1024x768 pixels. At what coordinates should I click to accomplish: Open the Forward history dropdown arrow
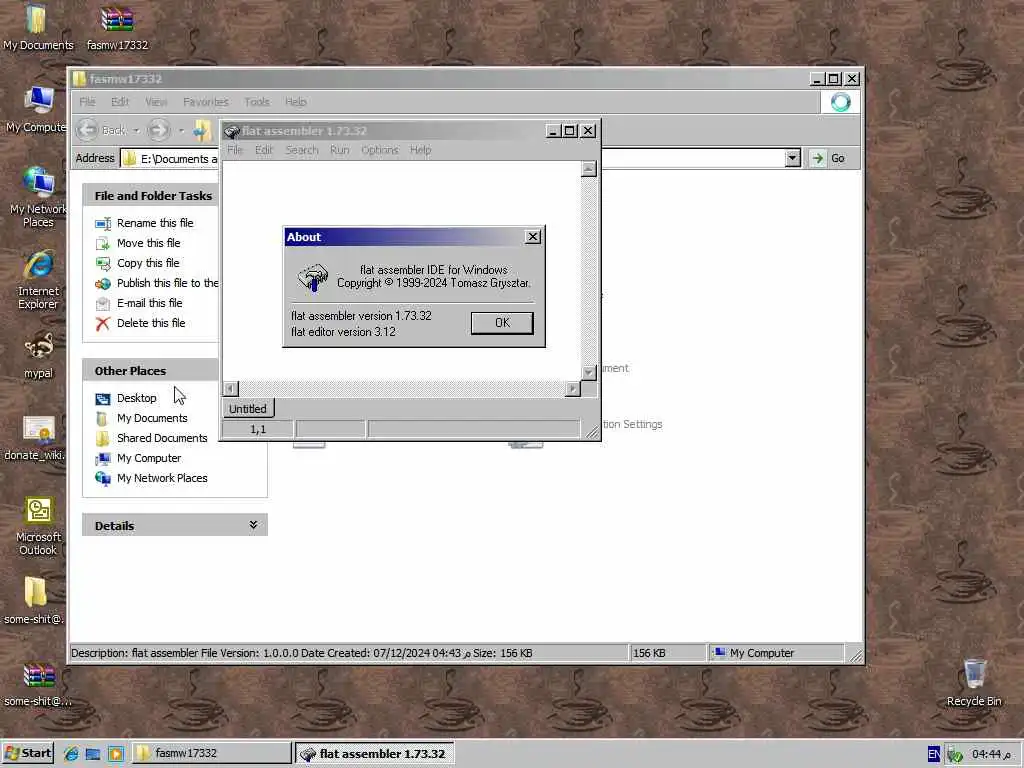pyautogui.click(x=181, y=131)
